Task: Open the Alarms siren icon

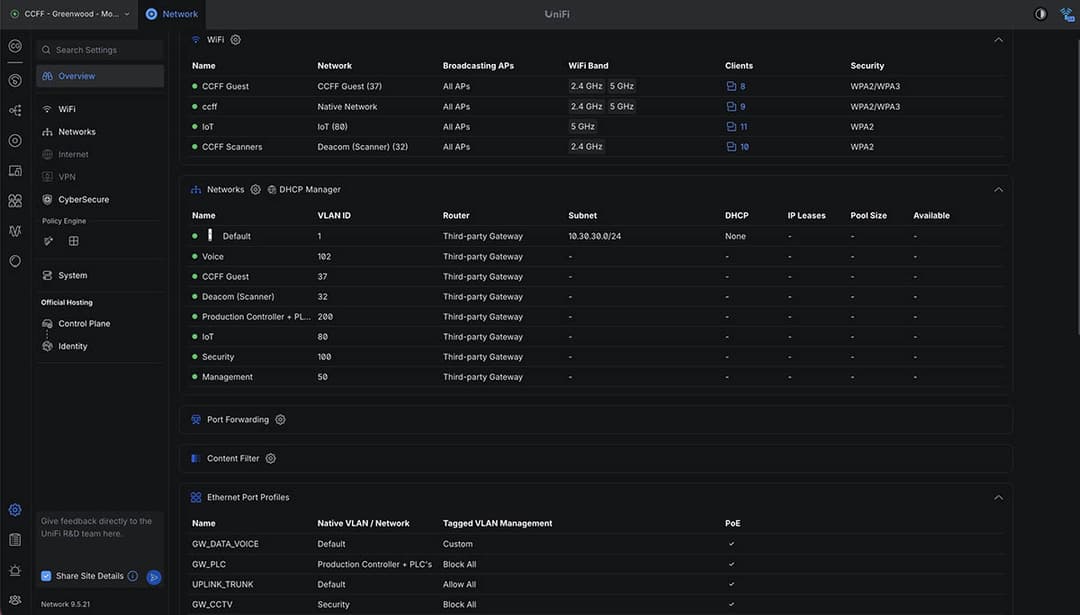Action: (x=14, y=570)
